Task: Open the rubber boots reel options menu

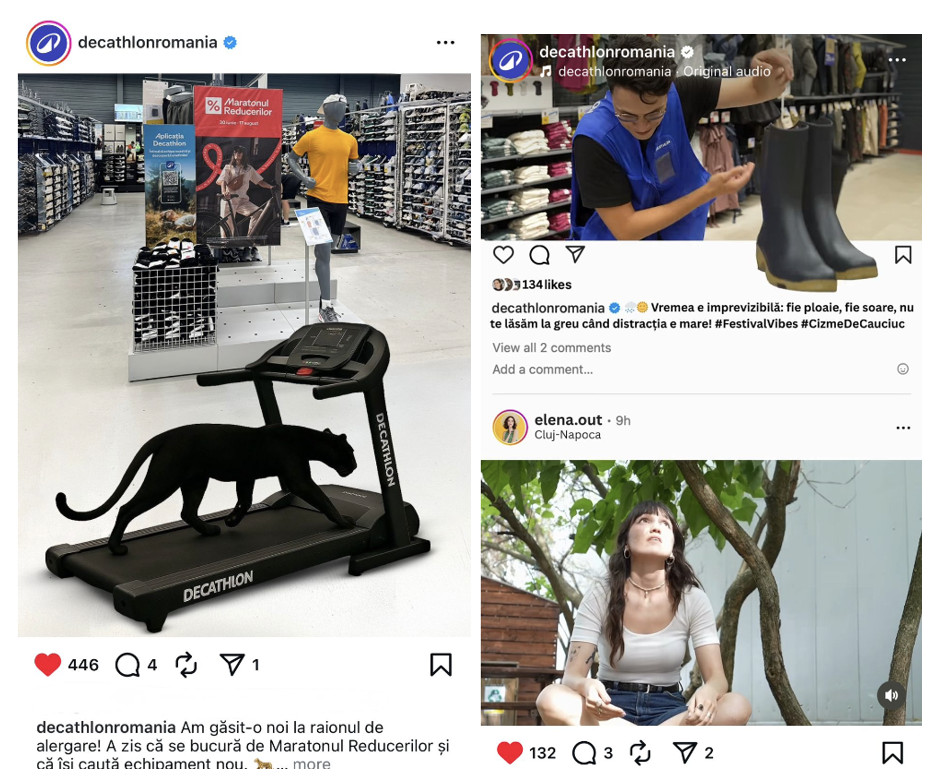Action: click(x=897, y=60)
